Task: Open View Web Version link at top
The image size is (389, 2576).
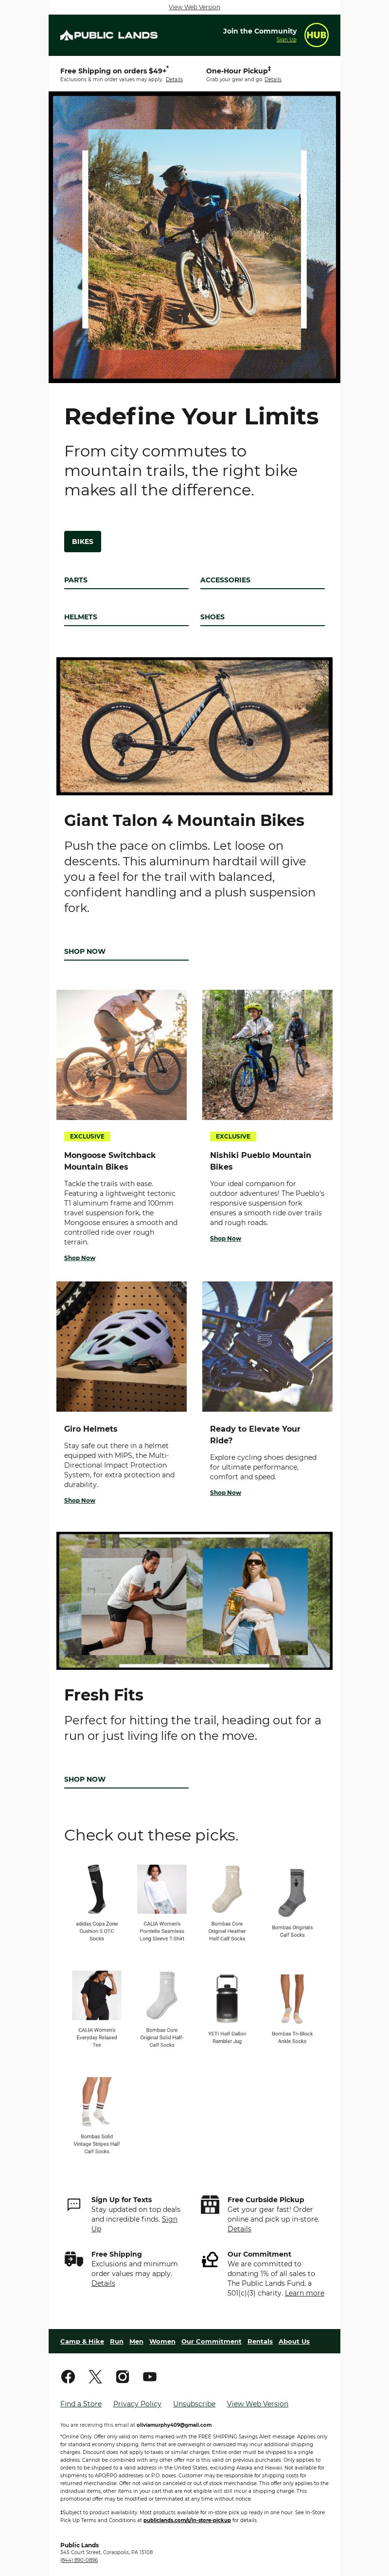Action: tap(194, 7)
